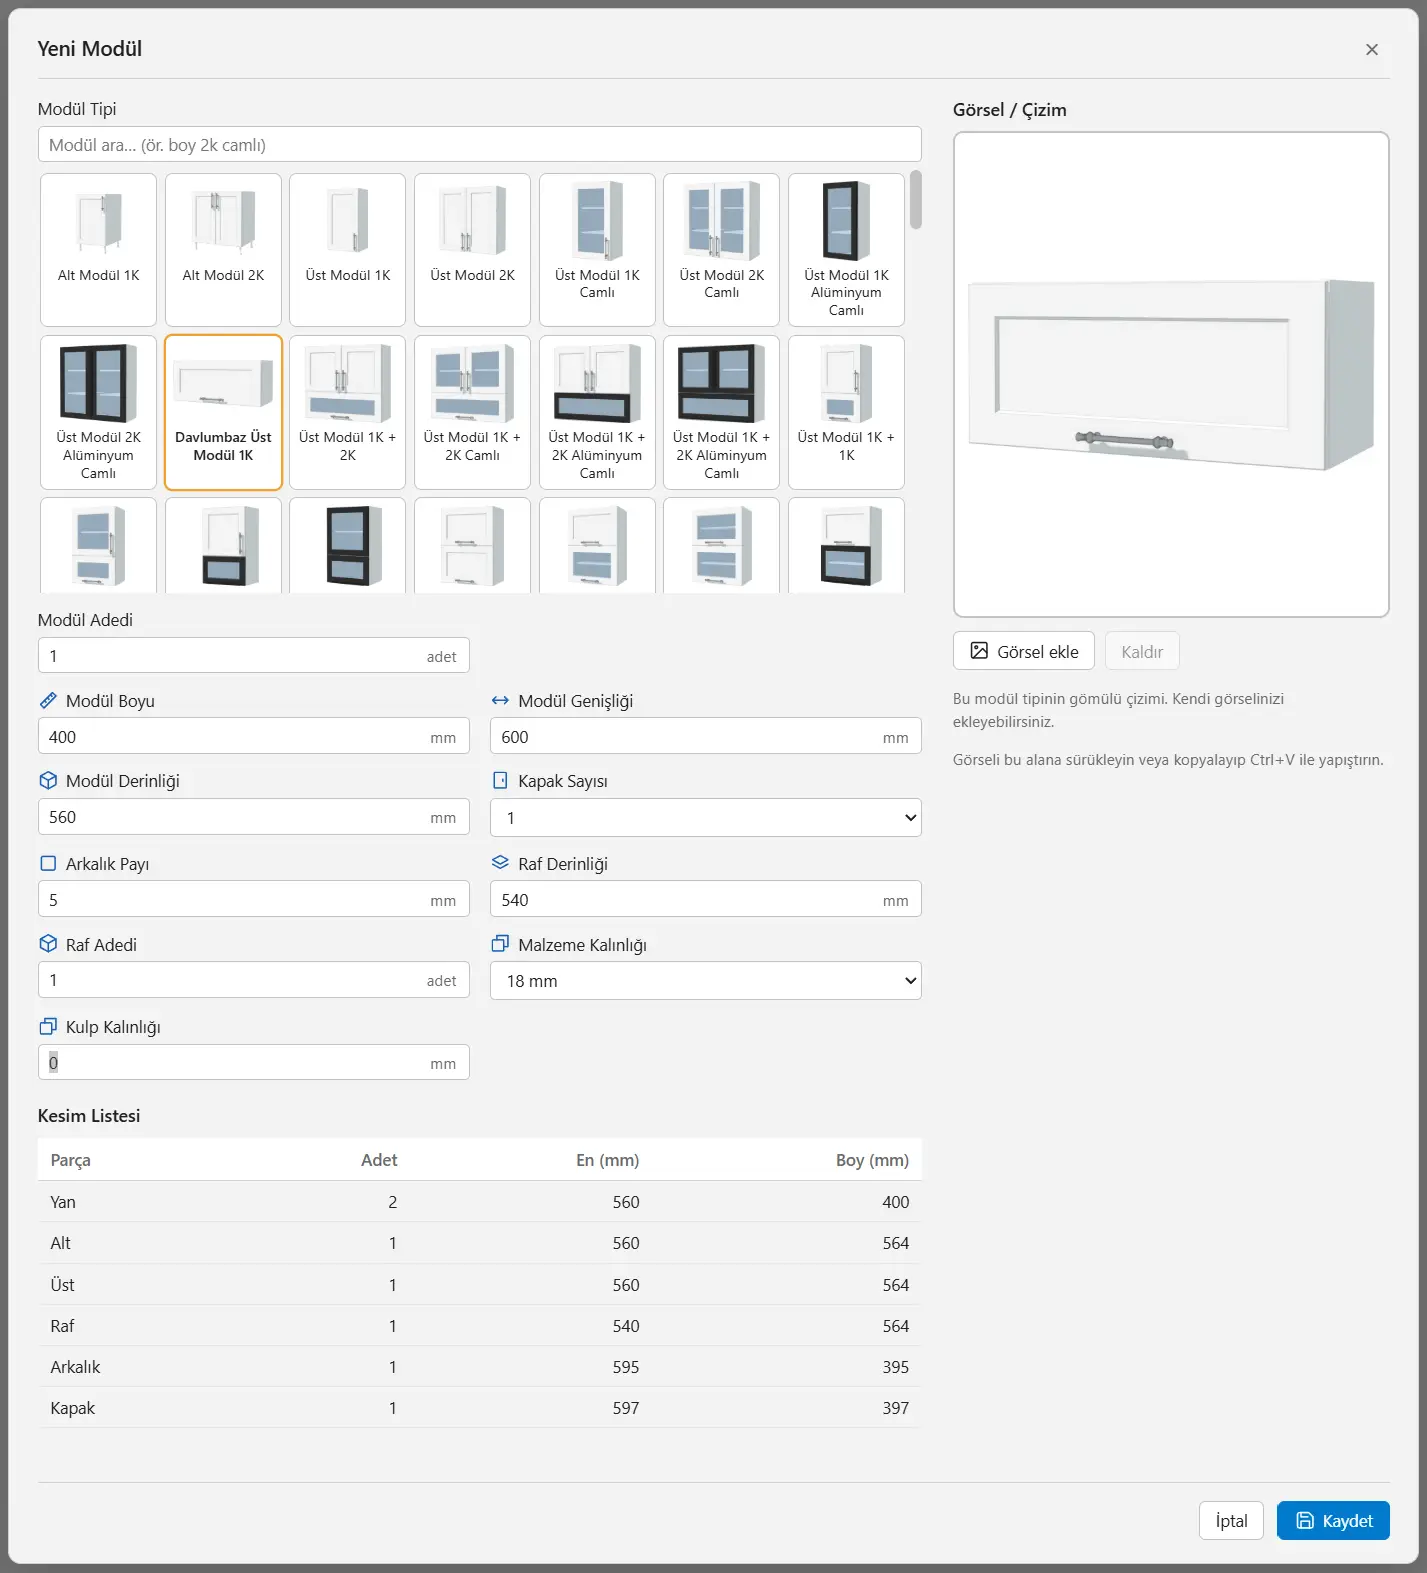Click the door icon beside Kapak Sayısı

(500, 781)
